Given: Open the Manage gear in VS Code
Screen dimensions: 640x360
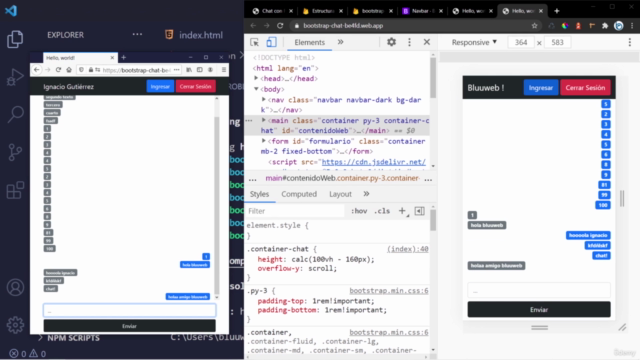Looking at the screenshot, I should tap(15, 325).
